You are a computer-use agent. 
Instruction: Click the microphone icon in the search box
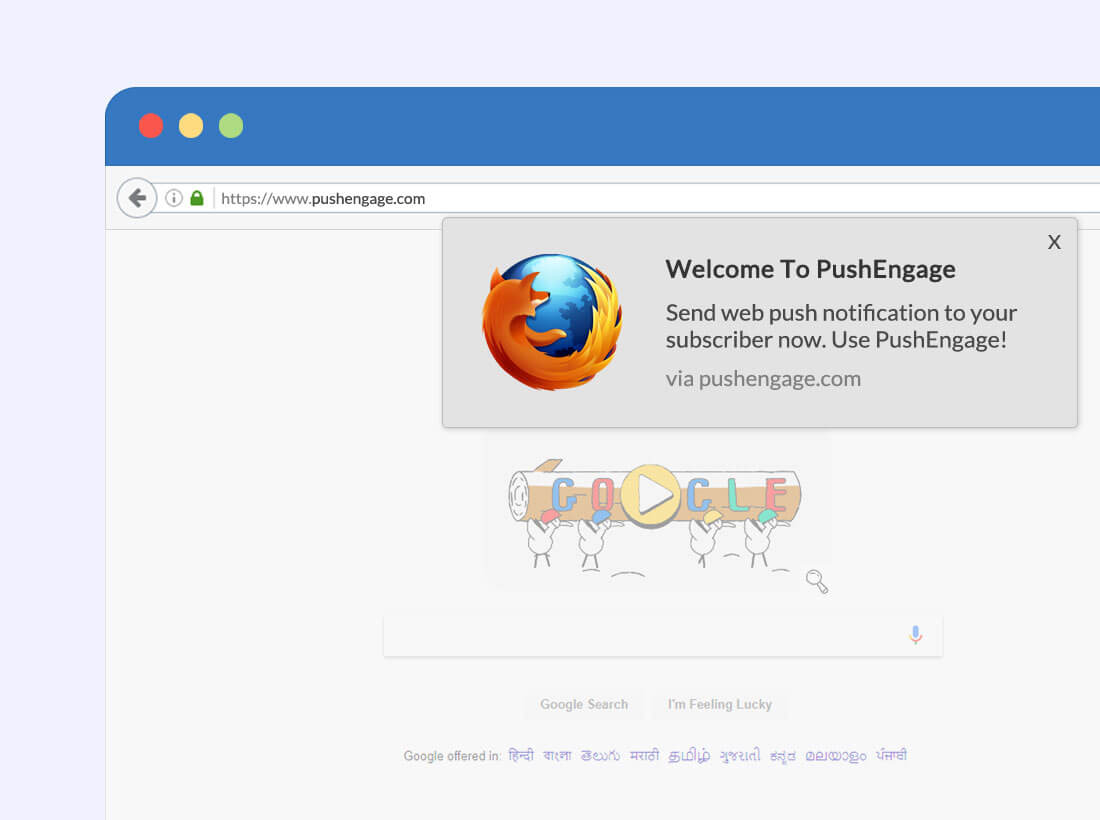pos(915,634)
